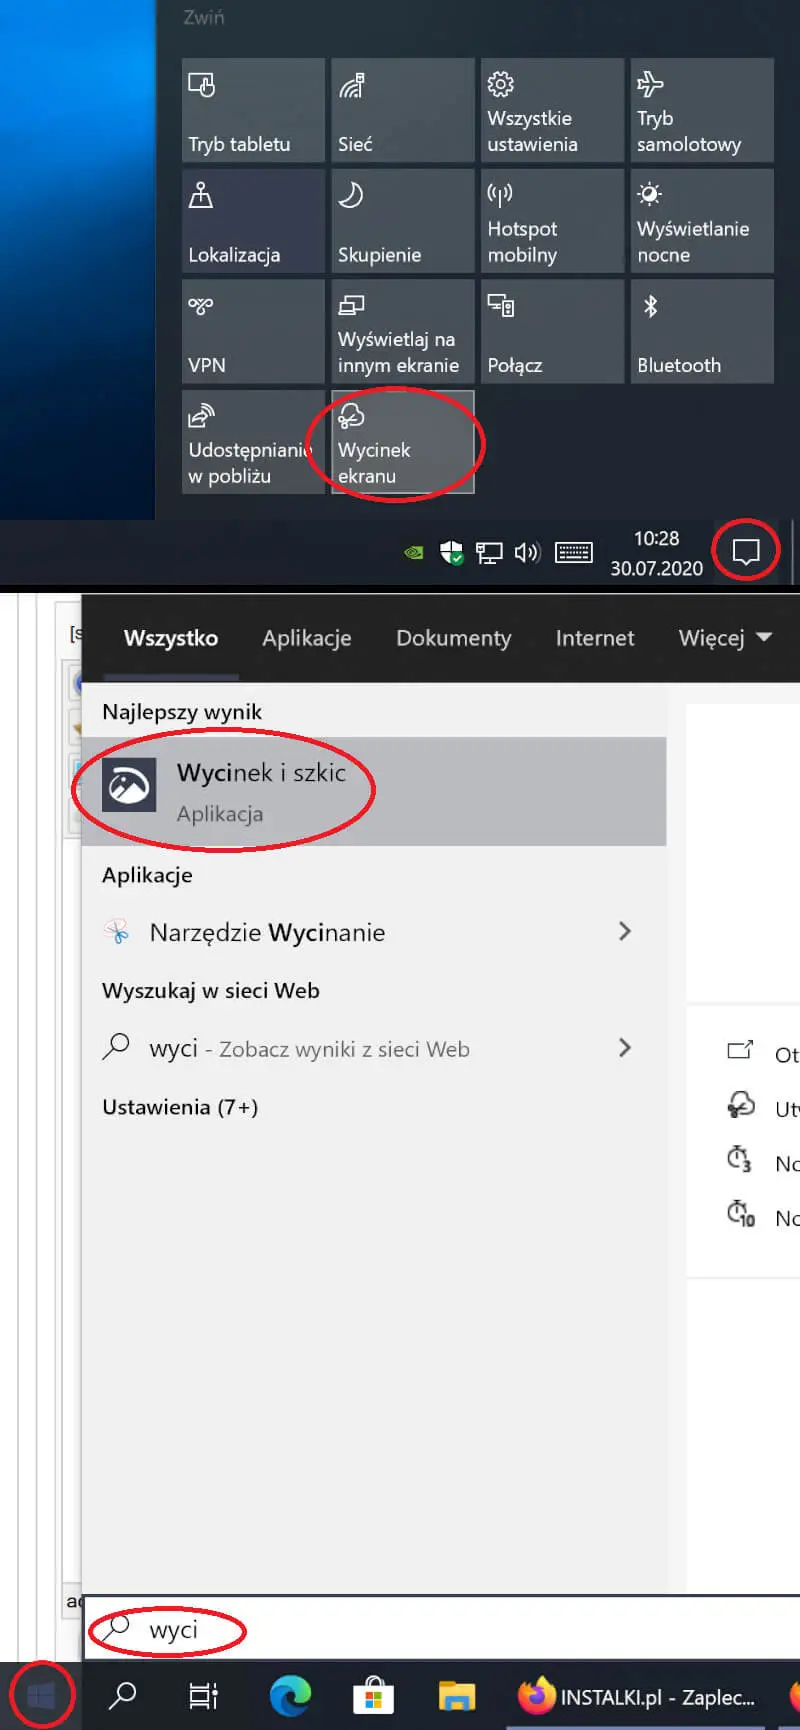Launch Microsoft Edge from taskbar
The image size is (800, 1730).
(290, 1695)
